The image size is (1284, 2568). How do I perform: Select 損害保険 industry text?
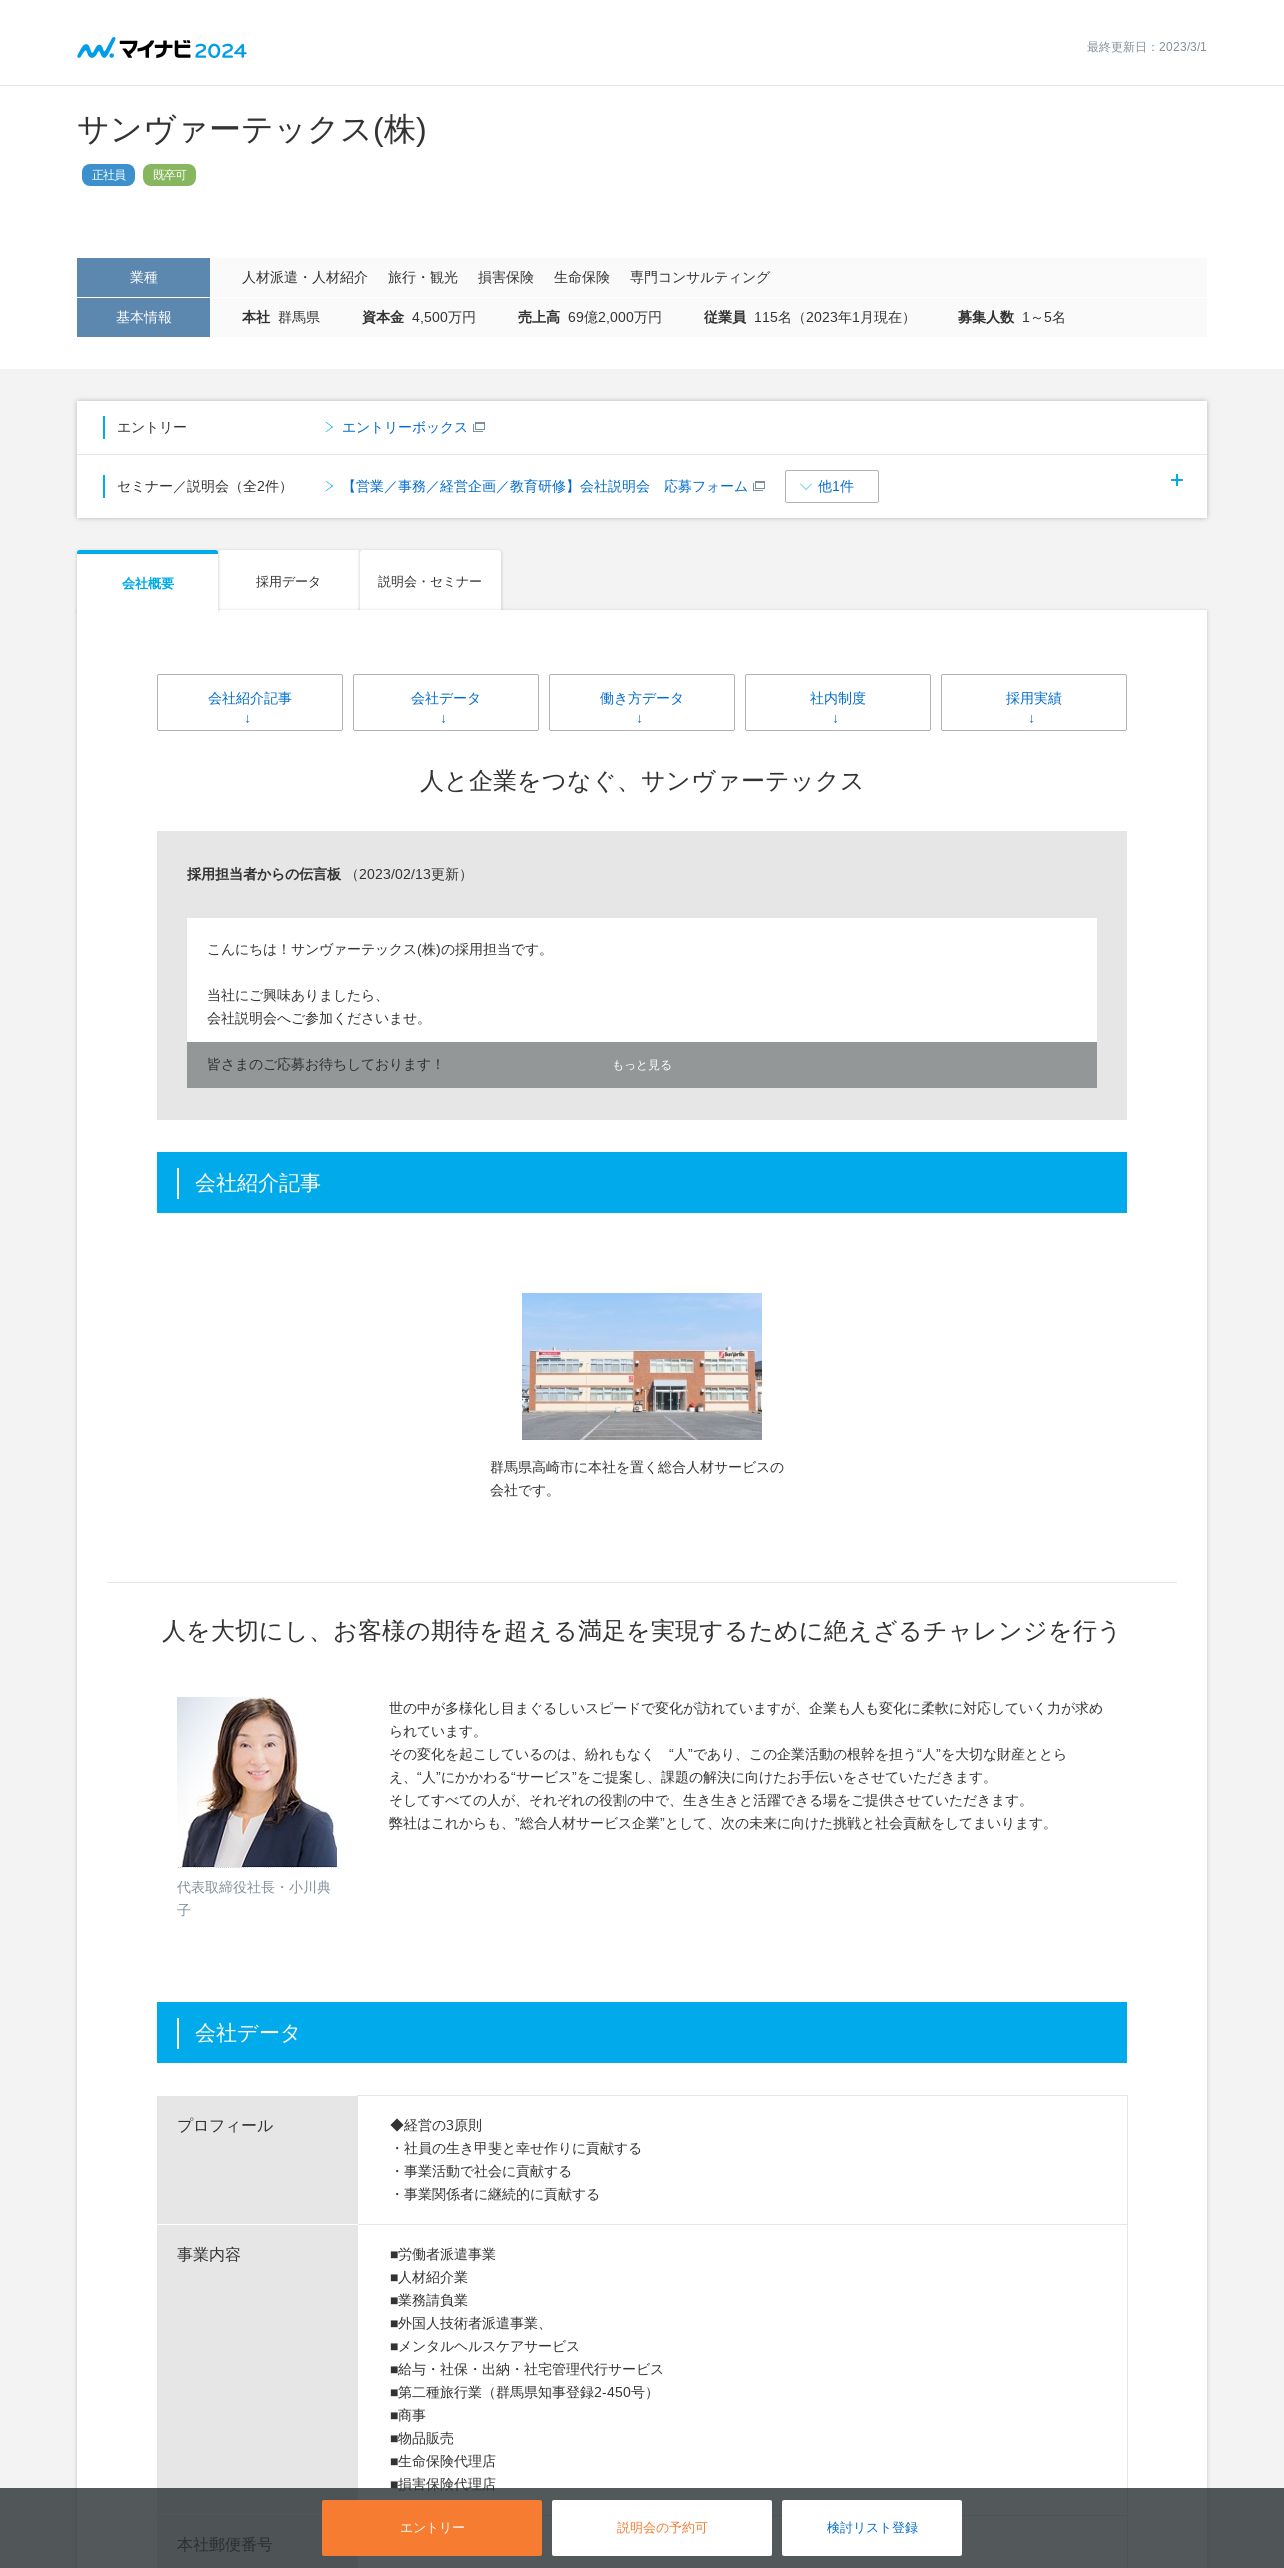(506, 277)
